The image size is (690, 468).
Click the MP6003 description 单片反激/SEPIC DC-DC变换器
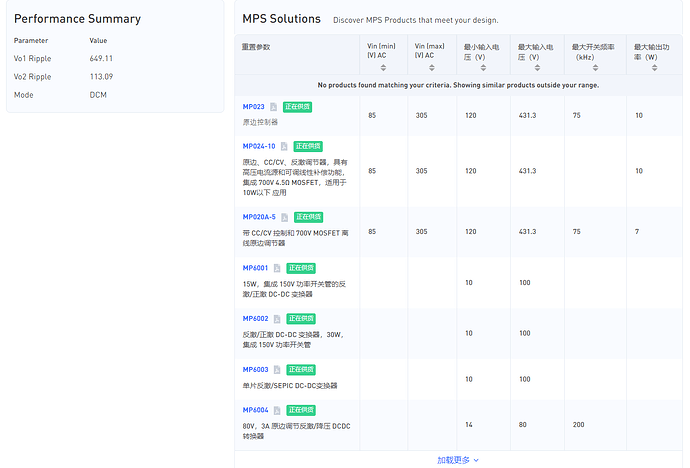click(290, 386)
